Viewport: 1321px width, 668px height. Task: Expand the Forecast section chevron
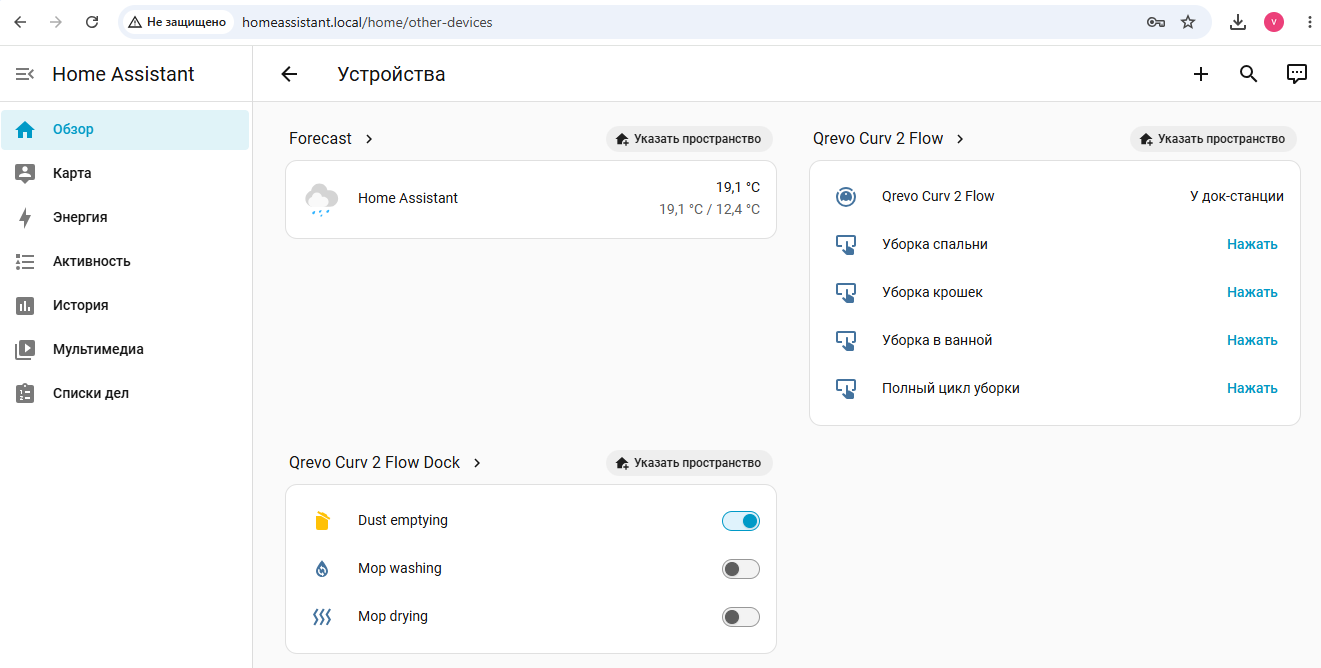pyautogui.click(x=369, y=139)
